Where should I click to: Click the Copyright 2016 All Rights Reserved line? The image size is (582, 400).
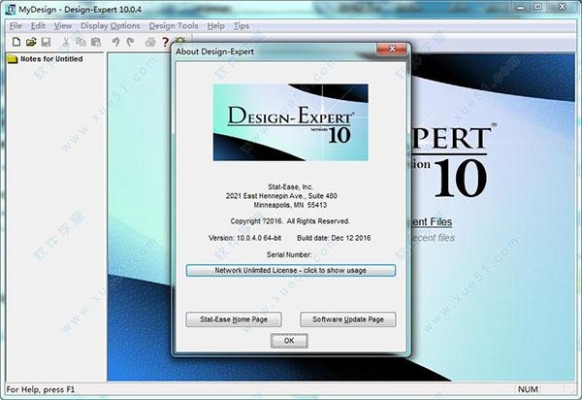tap(290, 221)
